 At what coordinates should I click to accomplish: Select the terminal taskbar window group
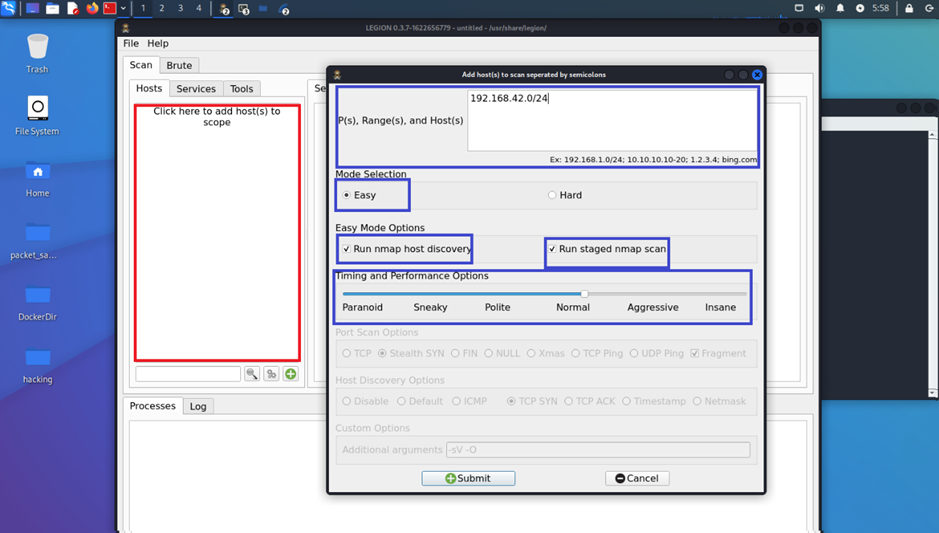pyautogui.click(x=244, y=9)
